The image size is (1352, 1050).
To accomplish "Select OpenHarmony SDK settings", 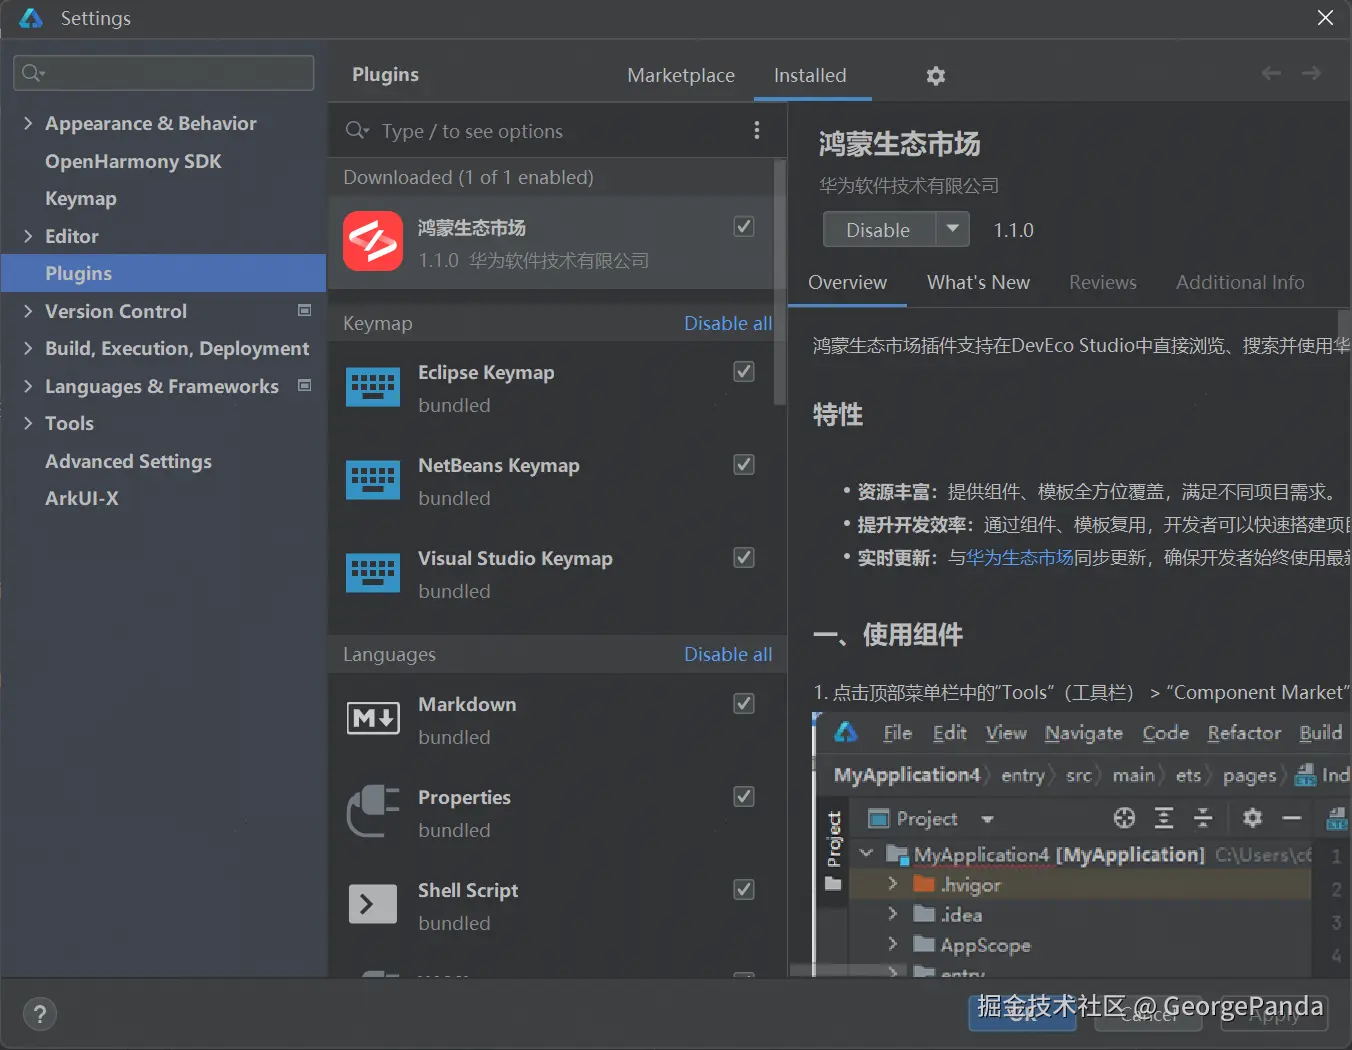I will pos(133,161).
